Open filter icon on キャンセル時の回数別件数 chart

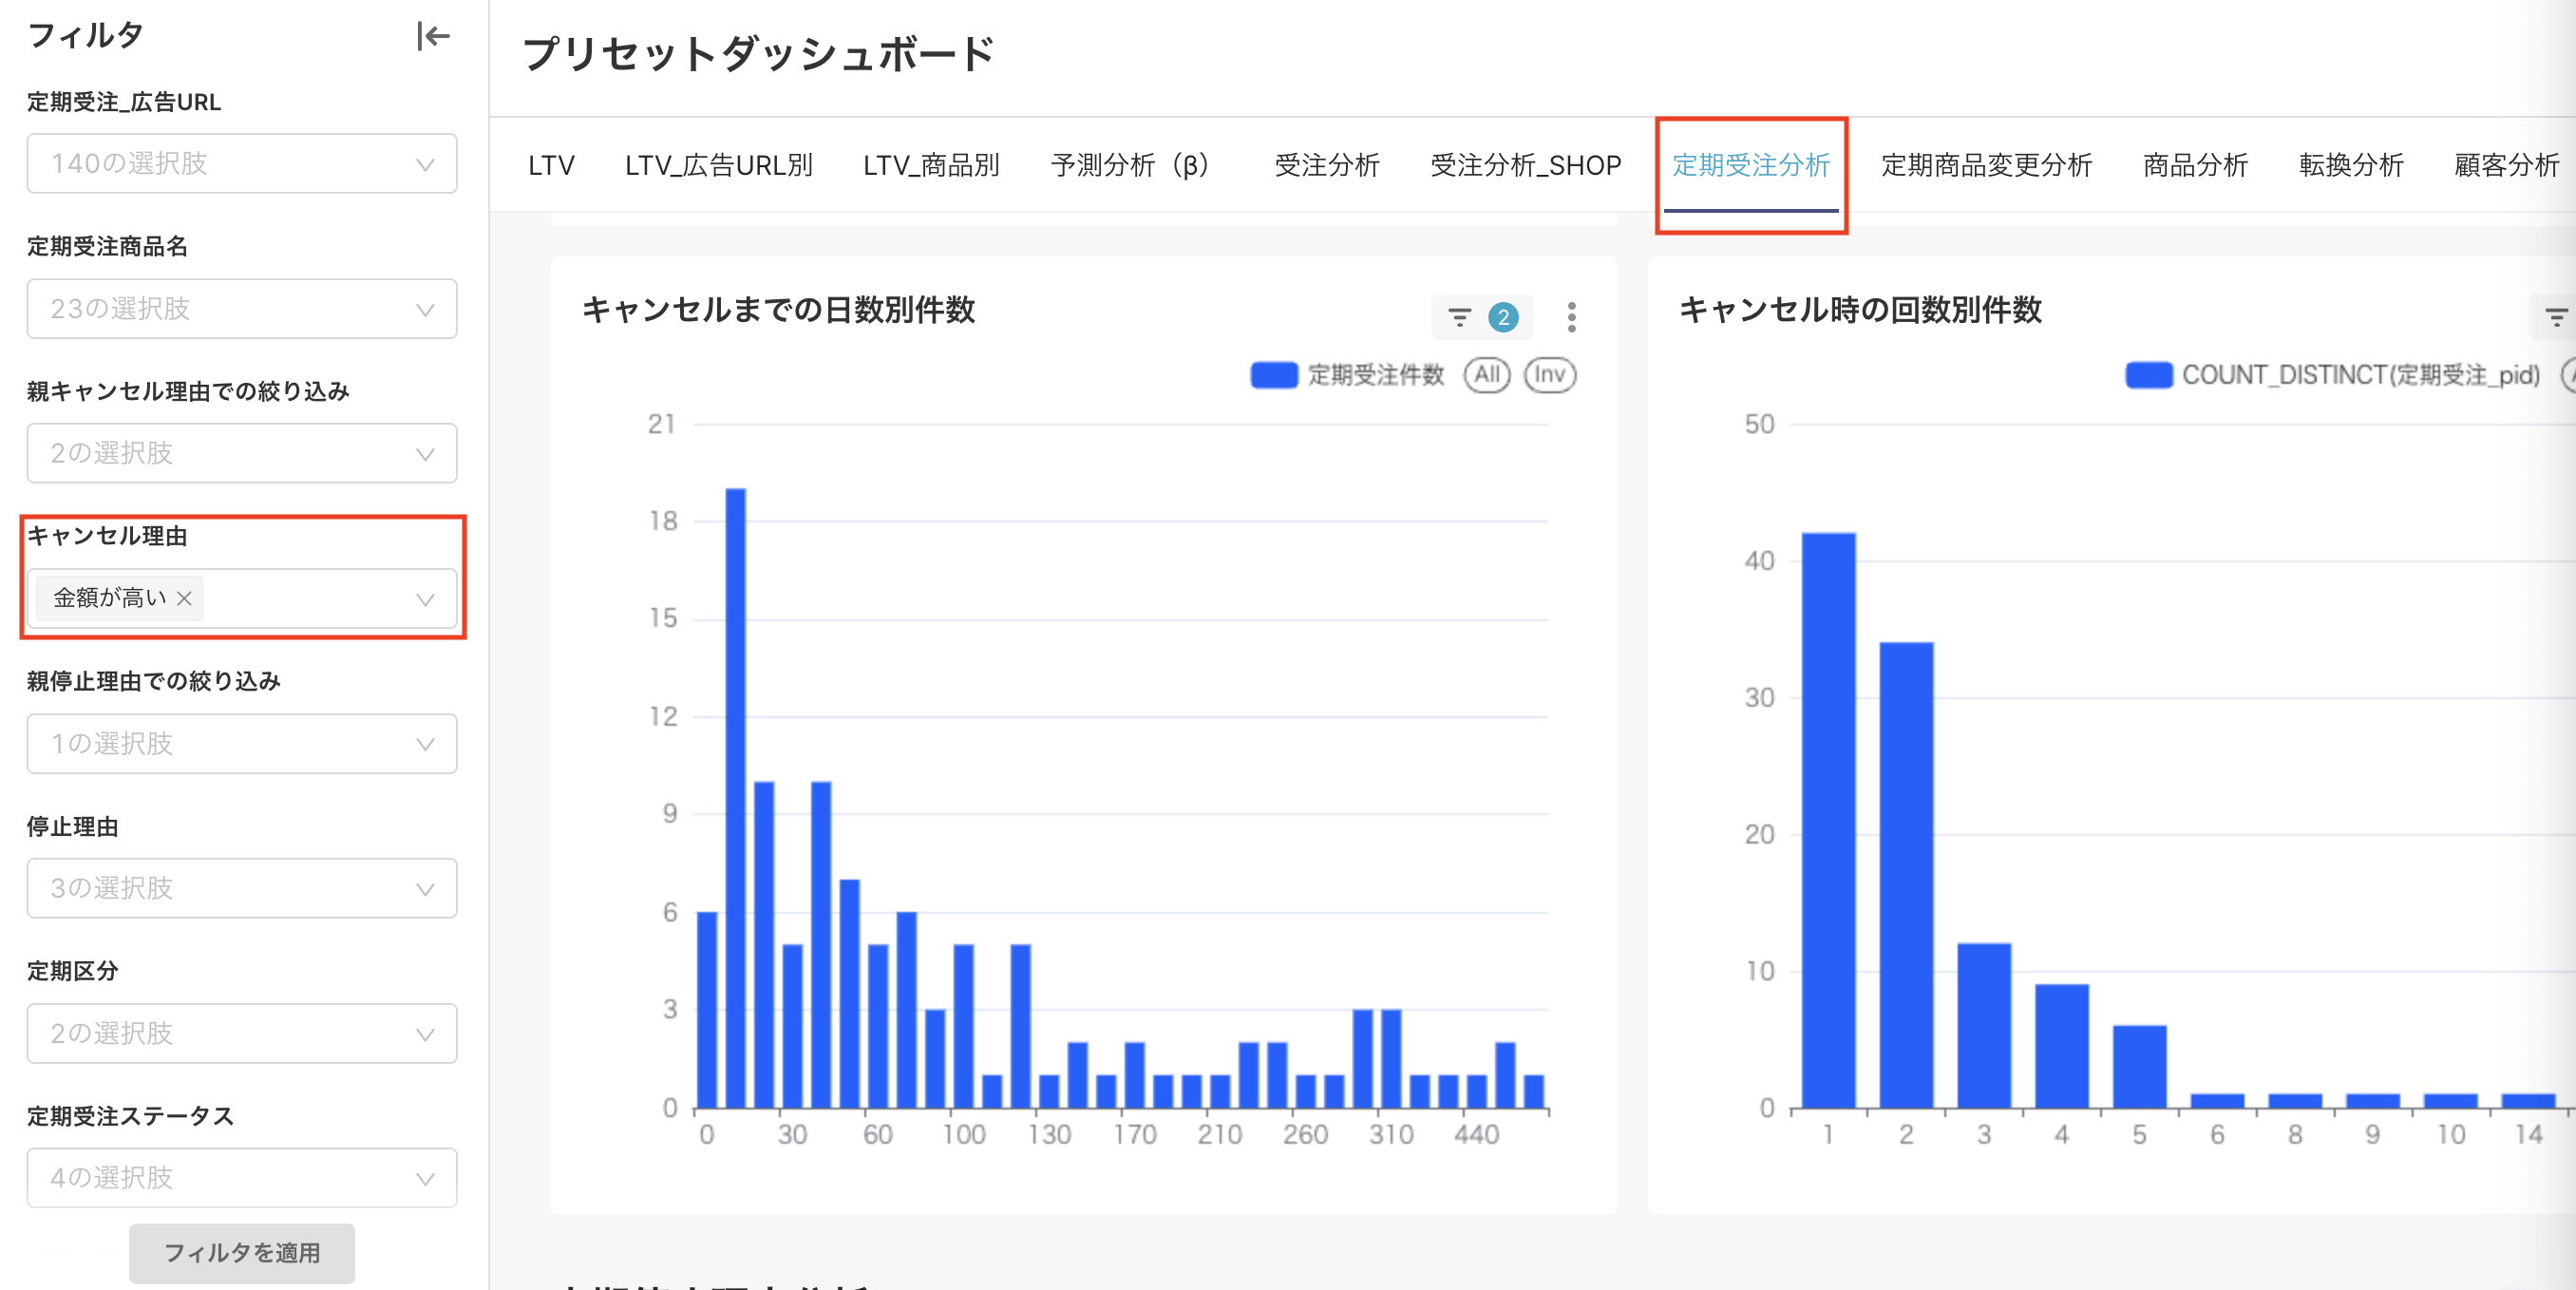coord(2555,318)
